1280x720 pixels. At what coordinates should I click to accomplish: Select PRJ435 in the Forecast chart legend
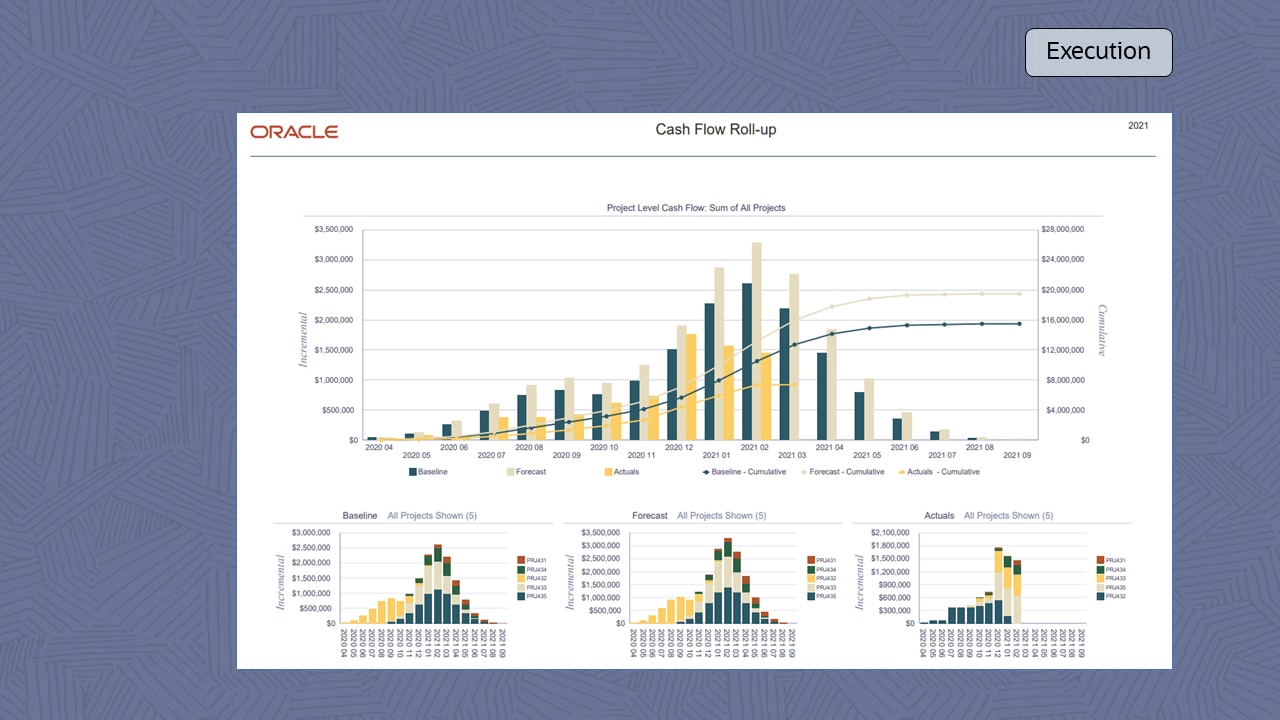pos(826,596)
